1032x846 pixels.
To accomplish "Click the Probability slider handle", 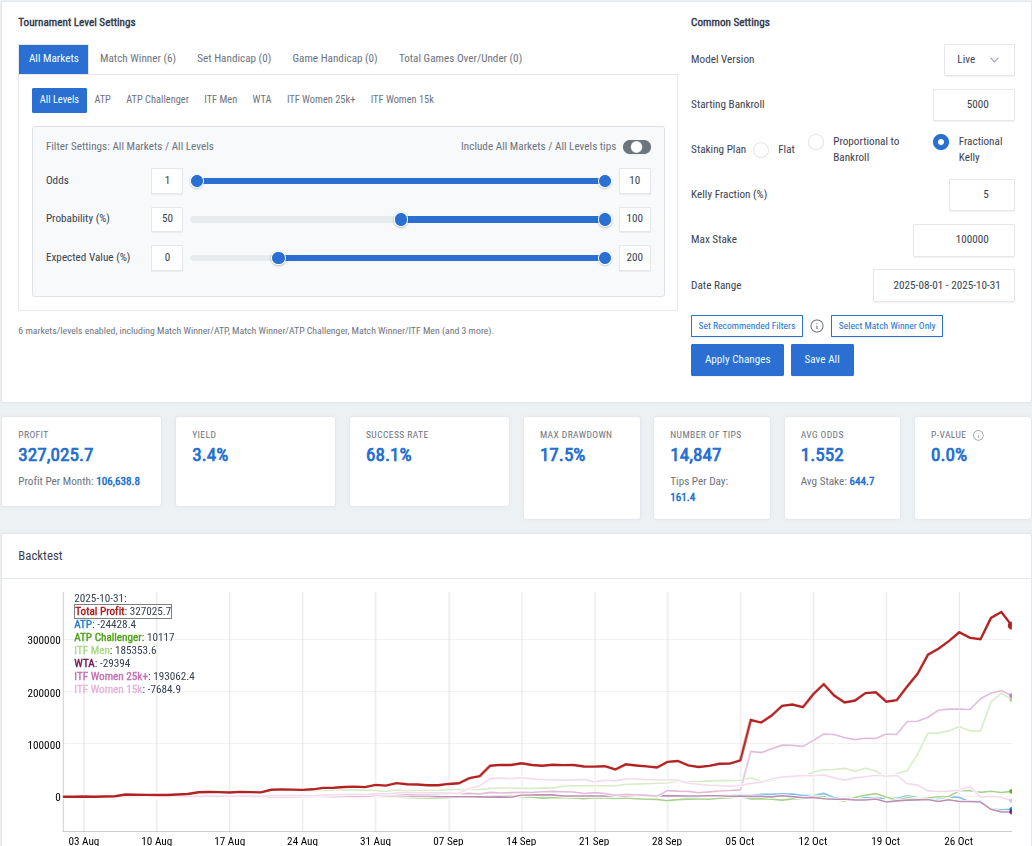I will pyautogui.click(x=401, y=219).
